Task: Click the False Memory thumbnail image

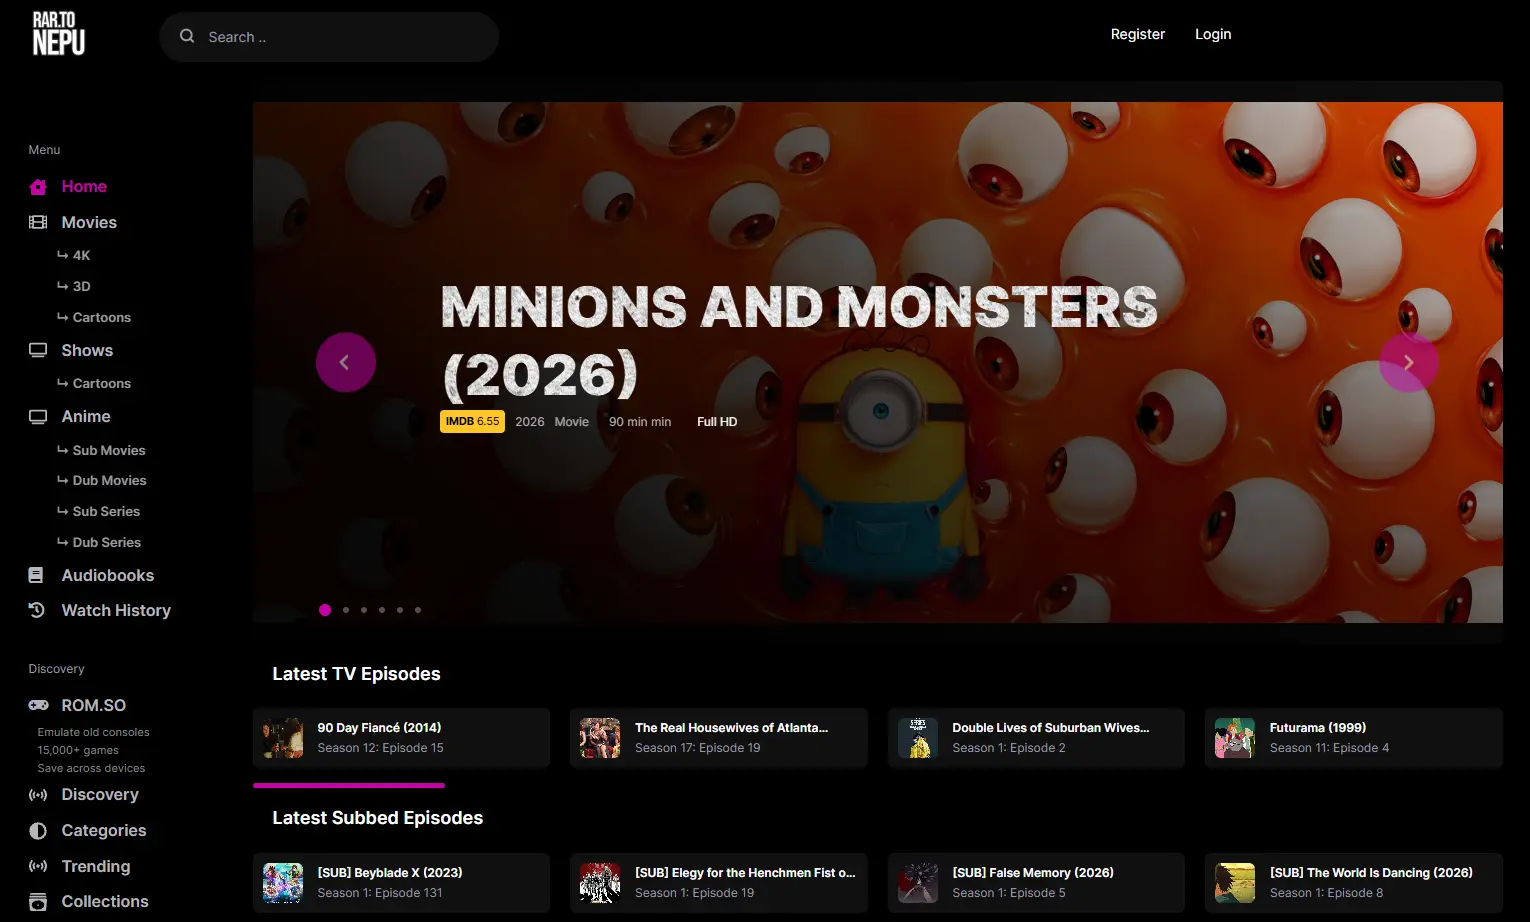Action: pyautogui.click(x=918, y=883)
